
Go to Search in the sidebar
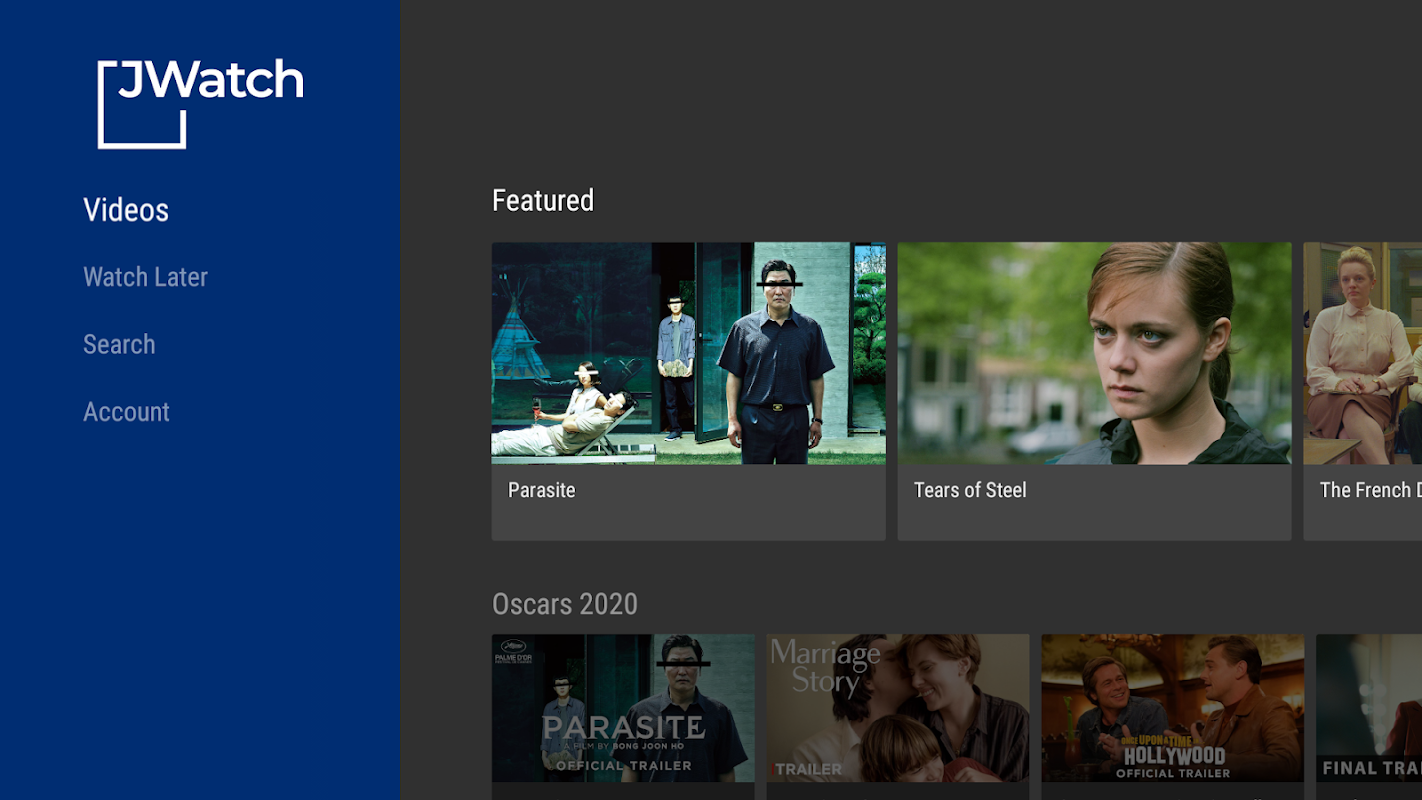tap(119, 344)
